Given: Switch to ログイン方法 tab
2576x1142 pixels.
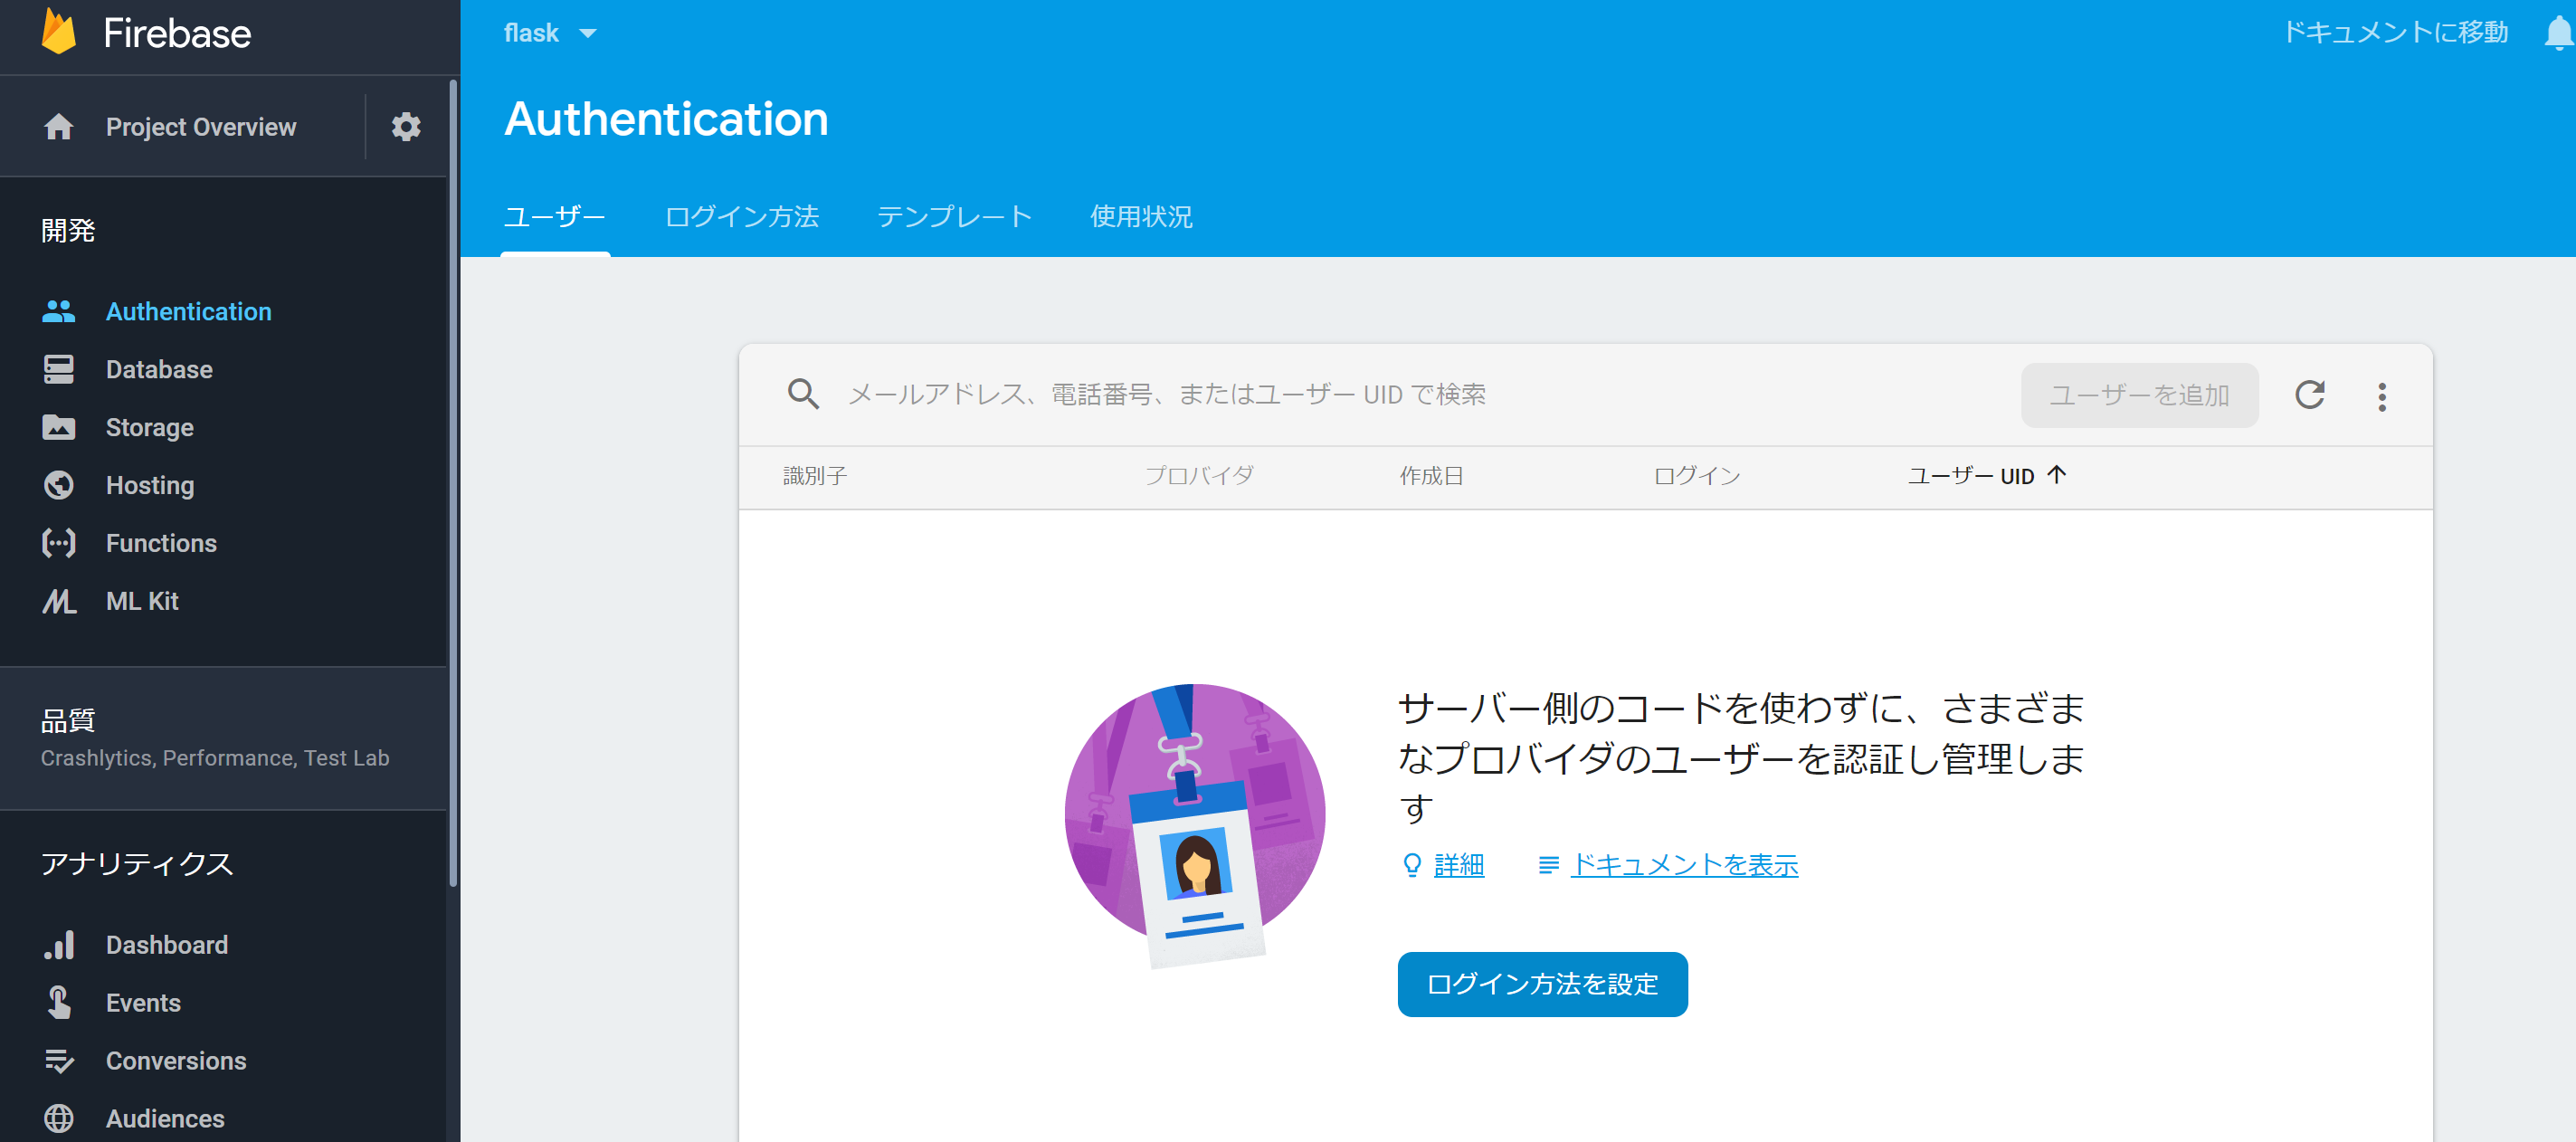Looking at the screenshot, I should point(741,217).
